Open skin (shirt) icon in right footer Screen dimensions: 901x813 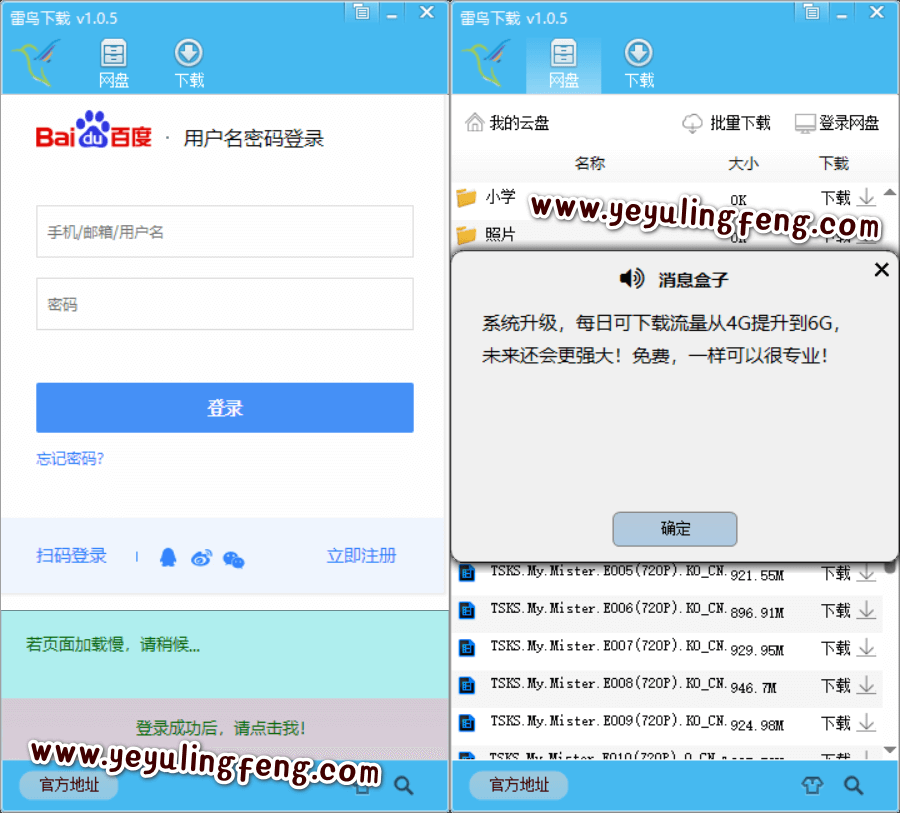(x=812, y=785)
